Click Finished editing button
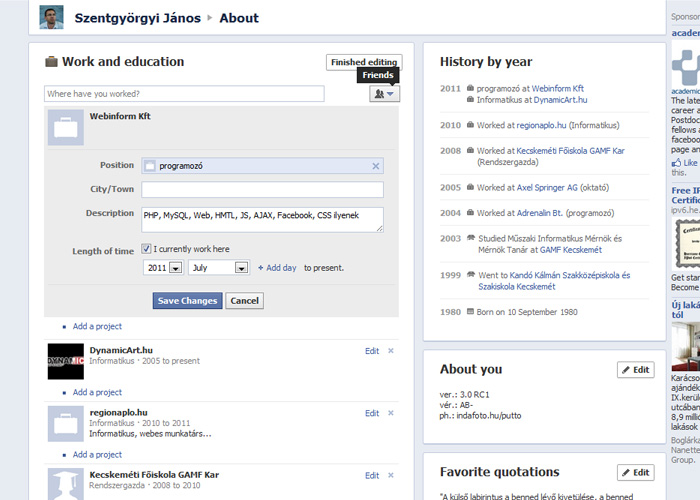The image size is (700, 500). [364, 62]
